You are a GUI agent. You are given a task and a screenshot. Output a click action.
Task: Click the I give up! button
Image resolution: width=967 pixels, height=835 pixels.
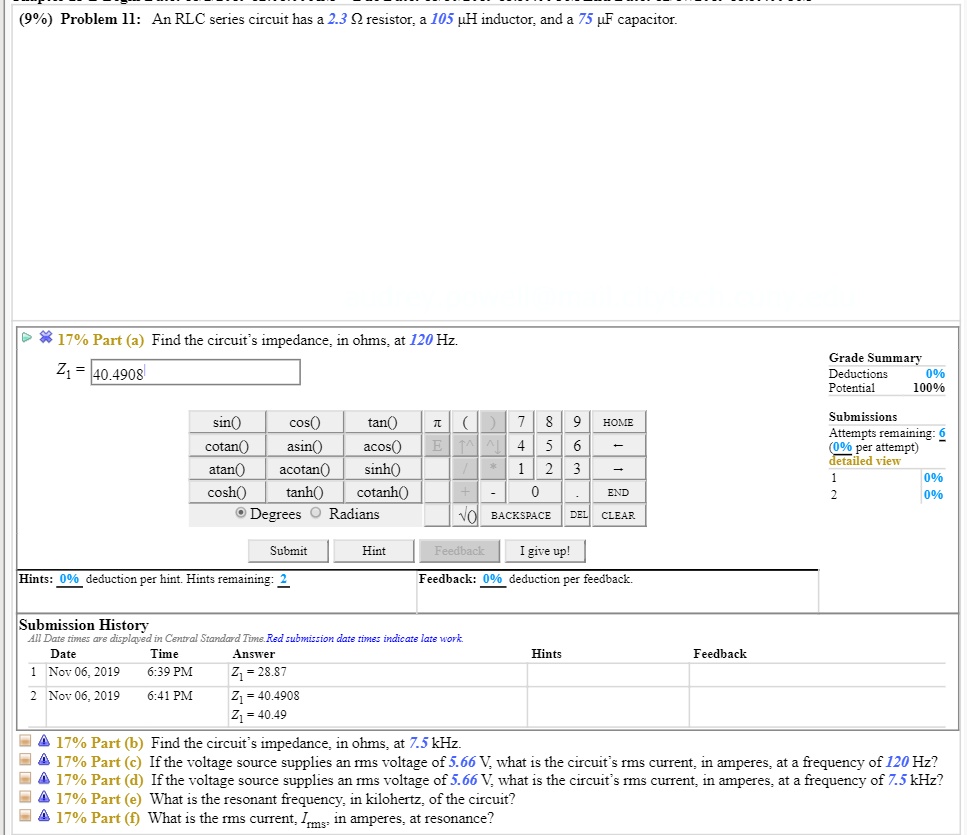(x=545, y=551)
